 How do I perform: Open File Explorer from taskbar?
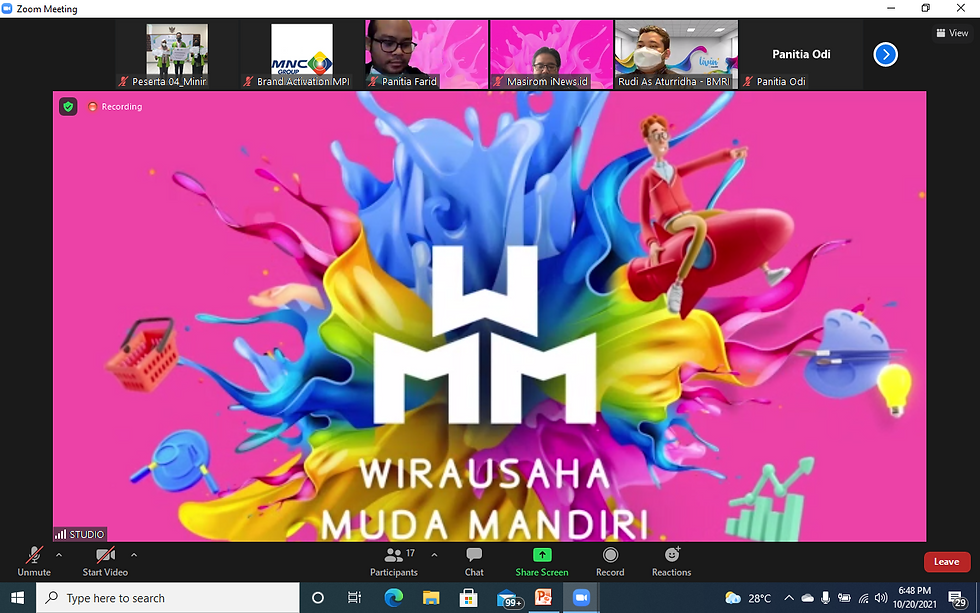[x=431, y=598]
